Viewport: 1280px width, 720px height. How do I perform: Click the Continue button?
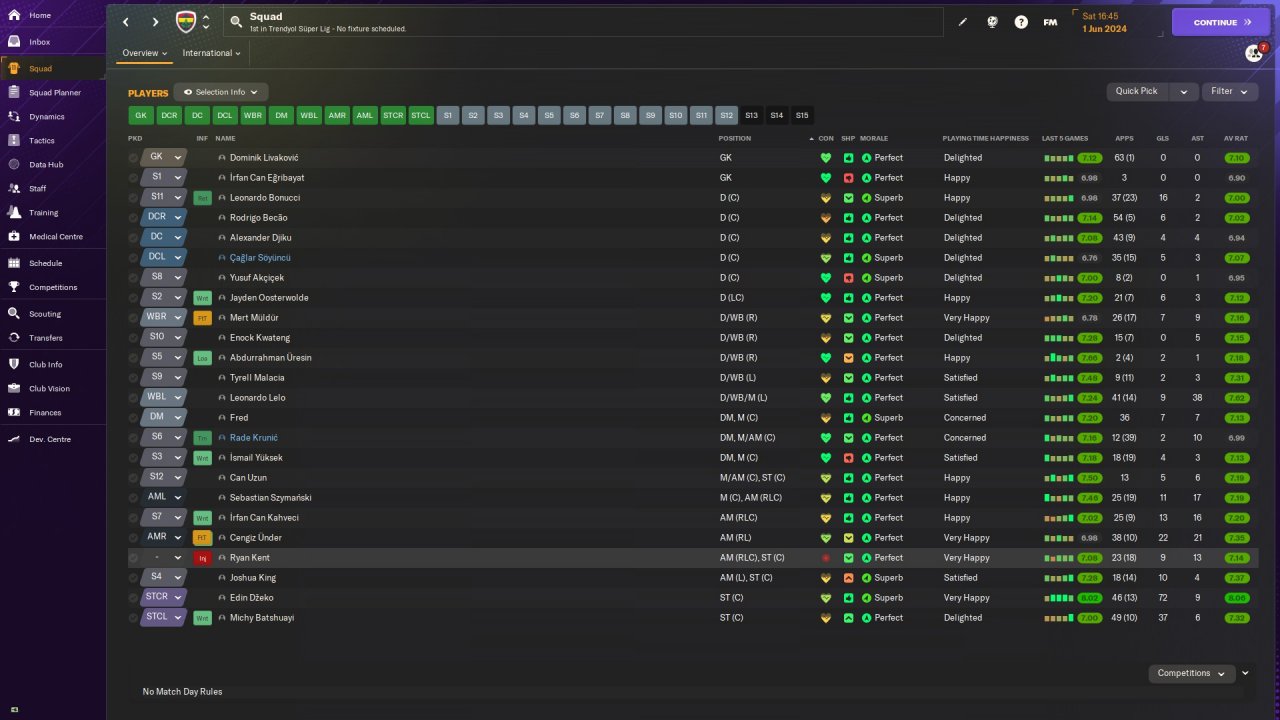pyautogui.click(x=1221, y=22)
